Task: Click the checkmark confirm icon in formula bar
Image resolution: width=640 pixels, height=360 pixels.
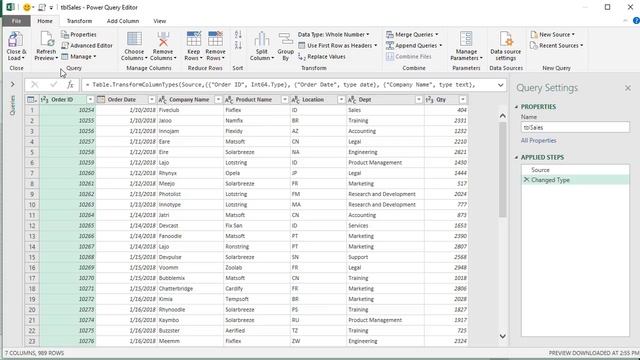Action: [53, 85]
